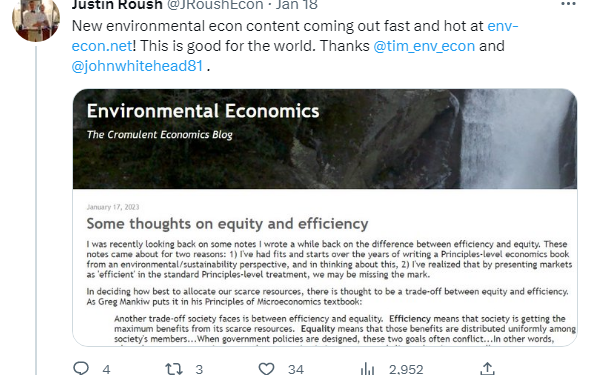Click the retweet count number 3
Screen dimensions: 592x375
point(199,369)
